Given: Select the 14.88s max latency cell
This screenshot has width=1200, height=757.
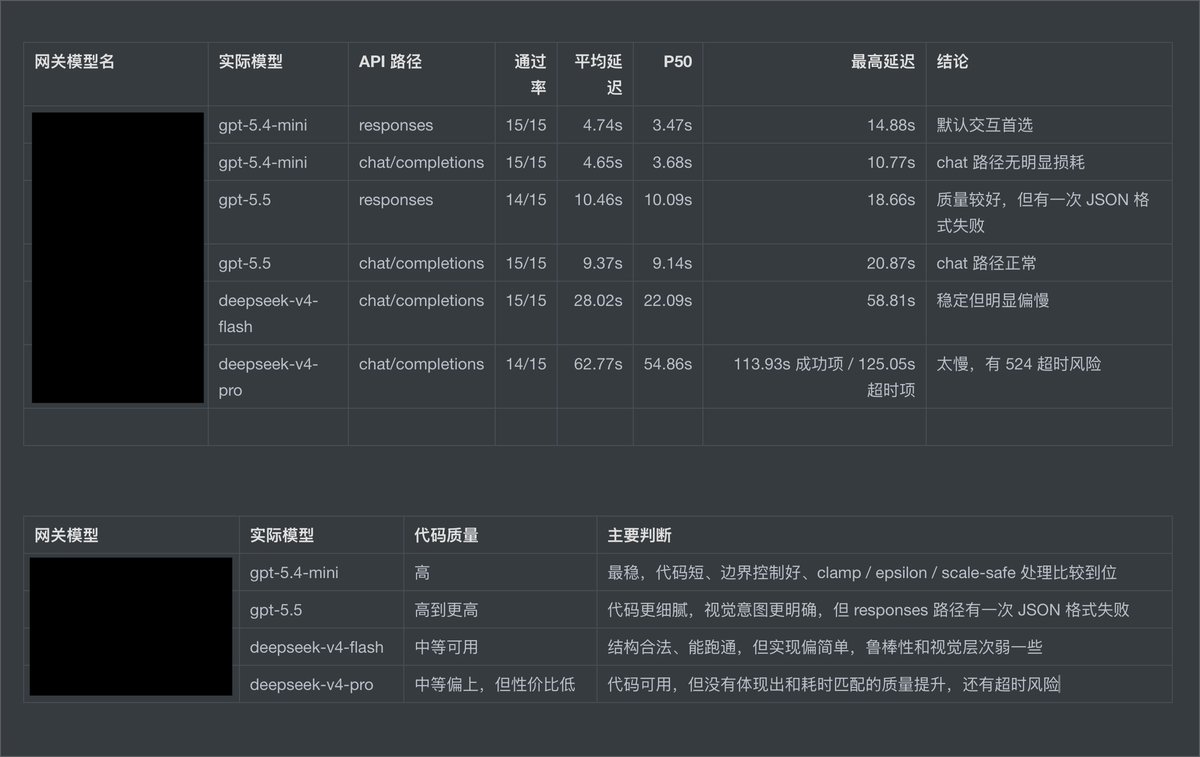Looking at the screenshot, I should [x=891, y=125].
